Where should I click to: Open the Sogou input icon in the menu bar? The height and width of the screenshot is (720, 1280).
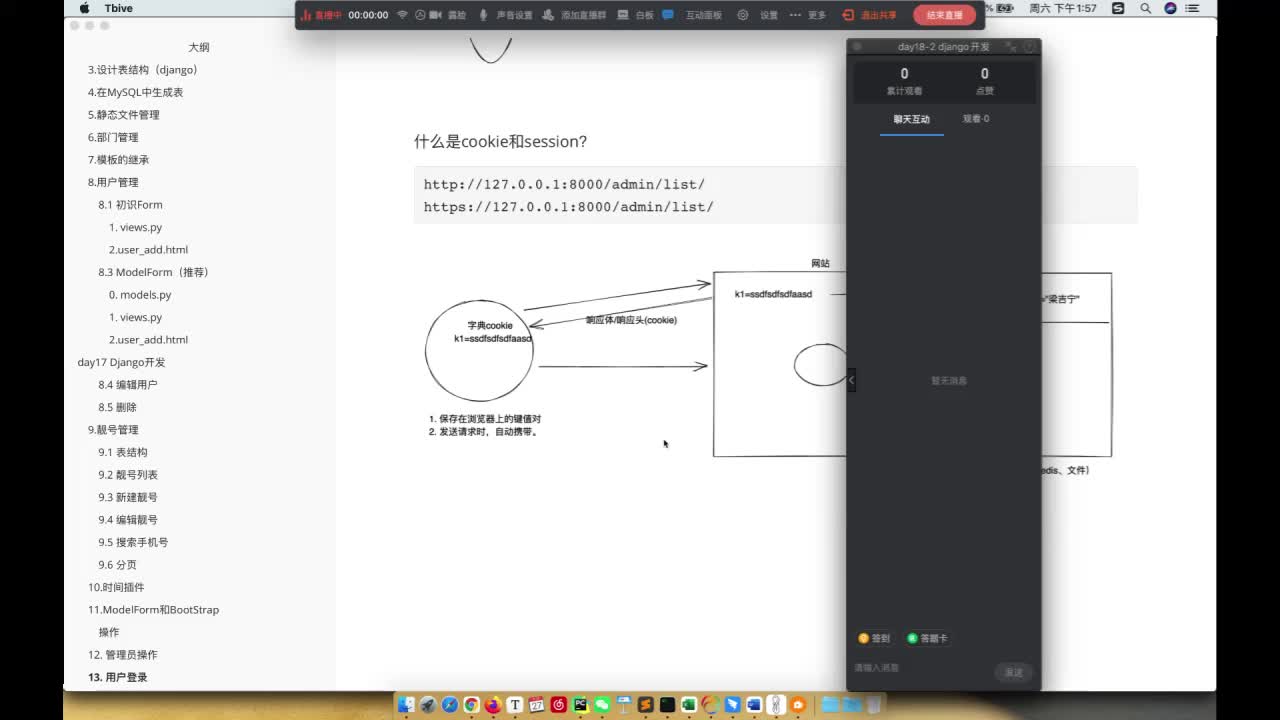click(x=1118, y=8)
